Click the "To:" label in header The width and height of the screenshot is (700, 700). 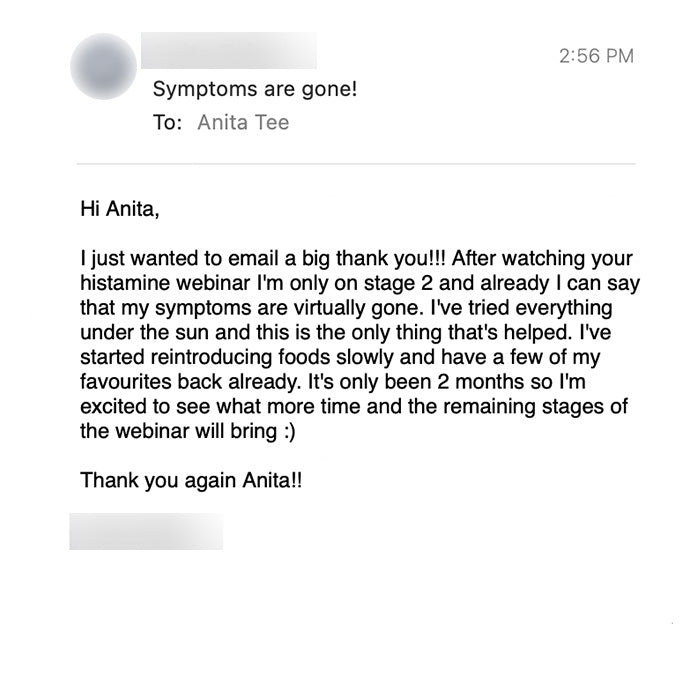167,123
